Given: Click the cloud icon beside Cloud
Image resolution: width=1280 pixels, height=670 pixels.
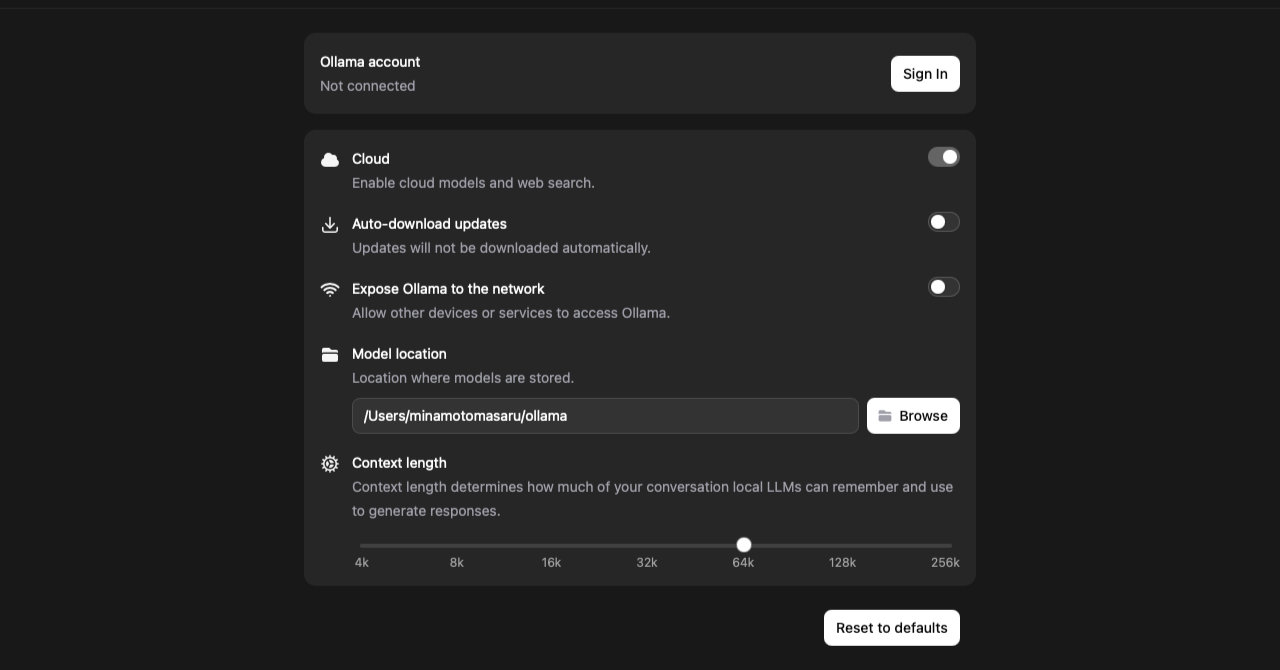Looking at the screenshot, I should tap(330, 160).
